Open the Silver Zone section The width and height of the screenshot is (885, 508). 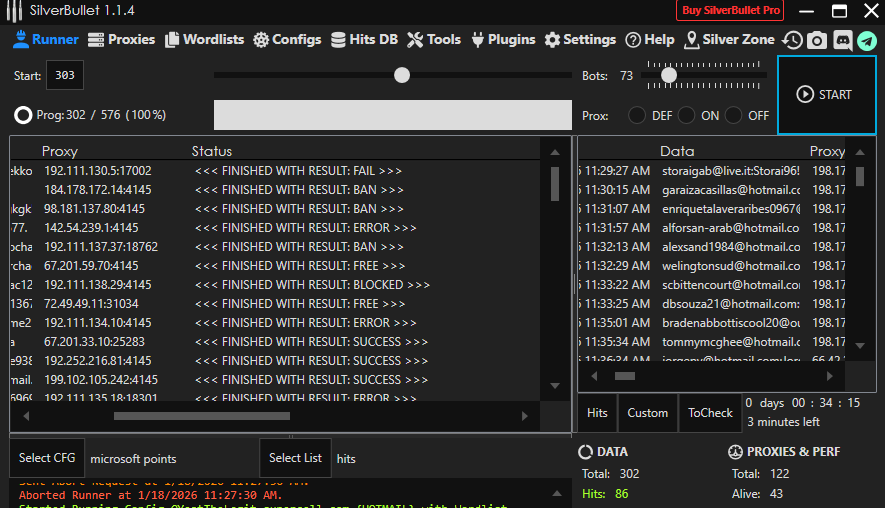[729, 40]
